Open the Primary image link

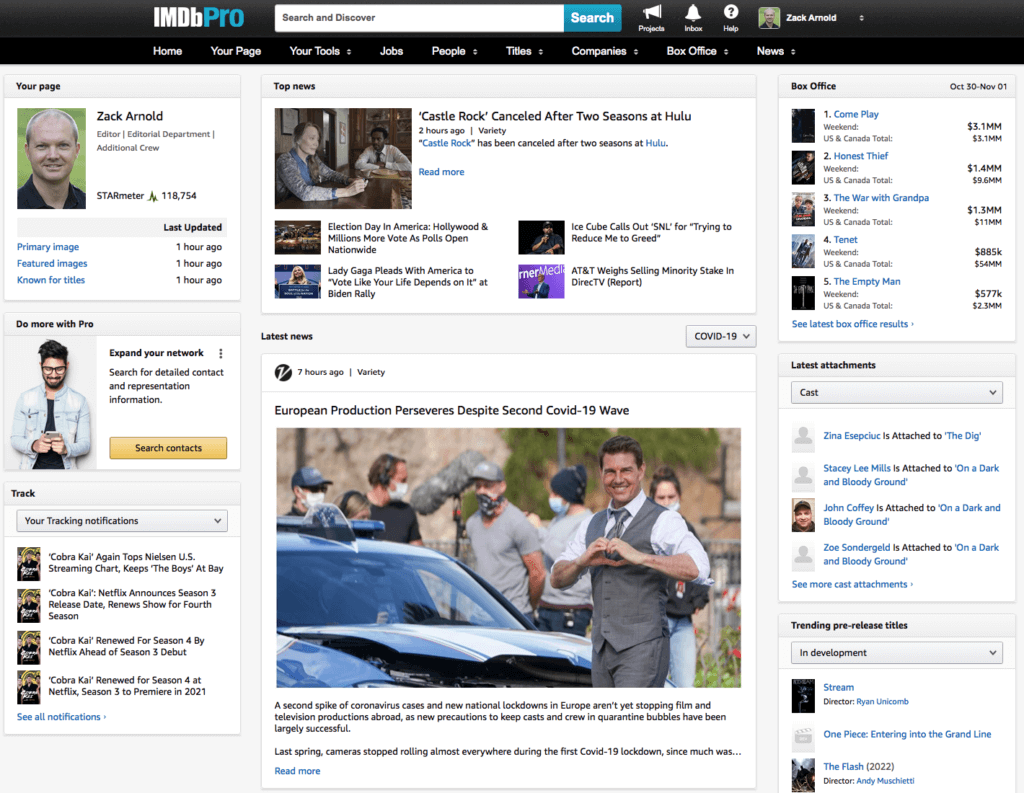click(48, 247)
